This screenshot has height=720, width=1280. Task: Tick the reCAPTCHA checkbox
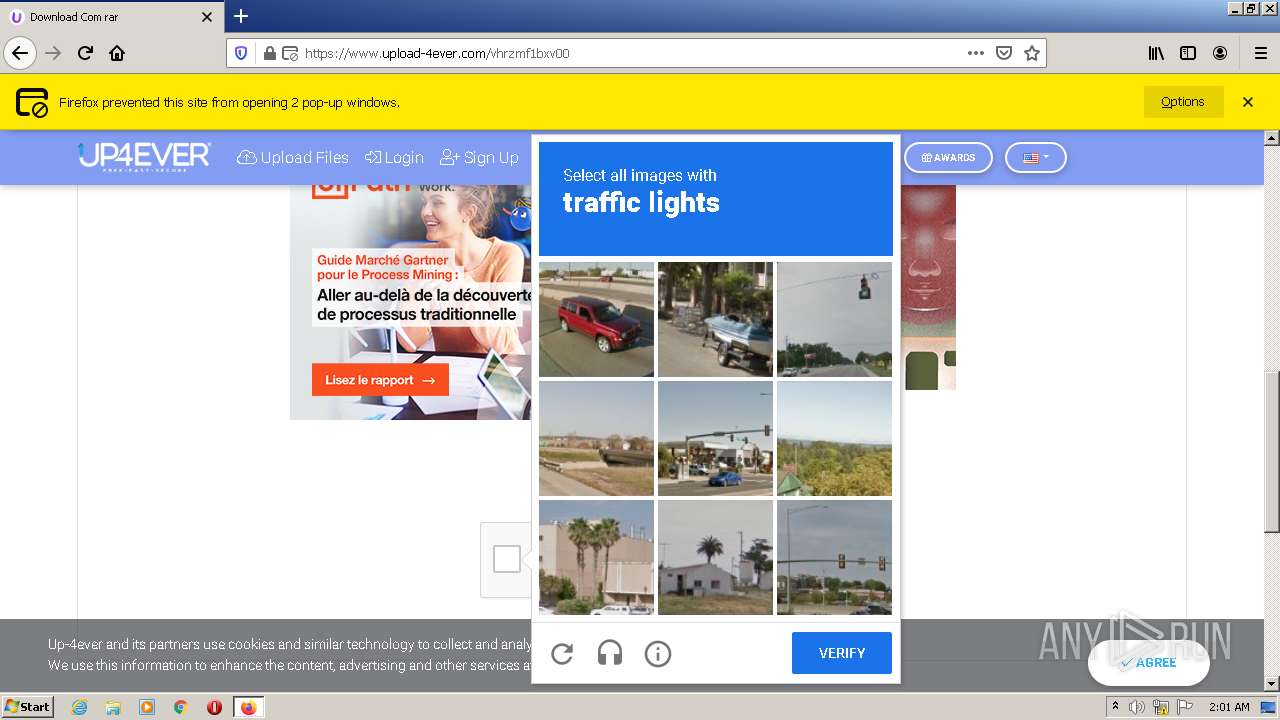507,559
